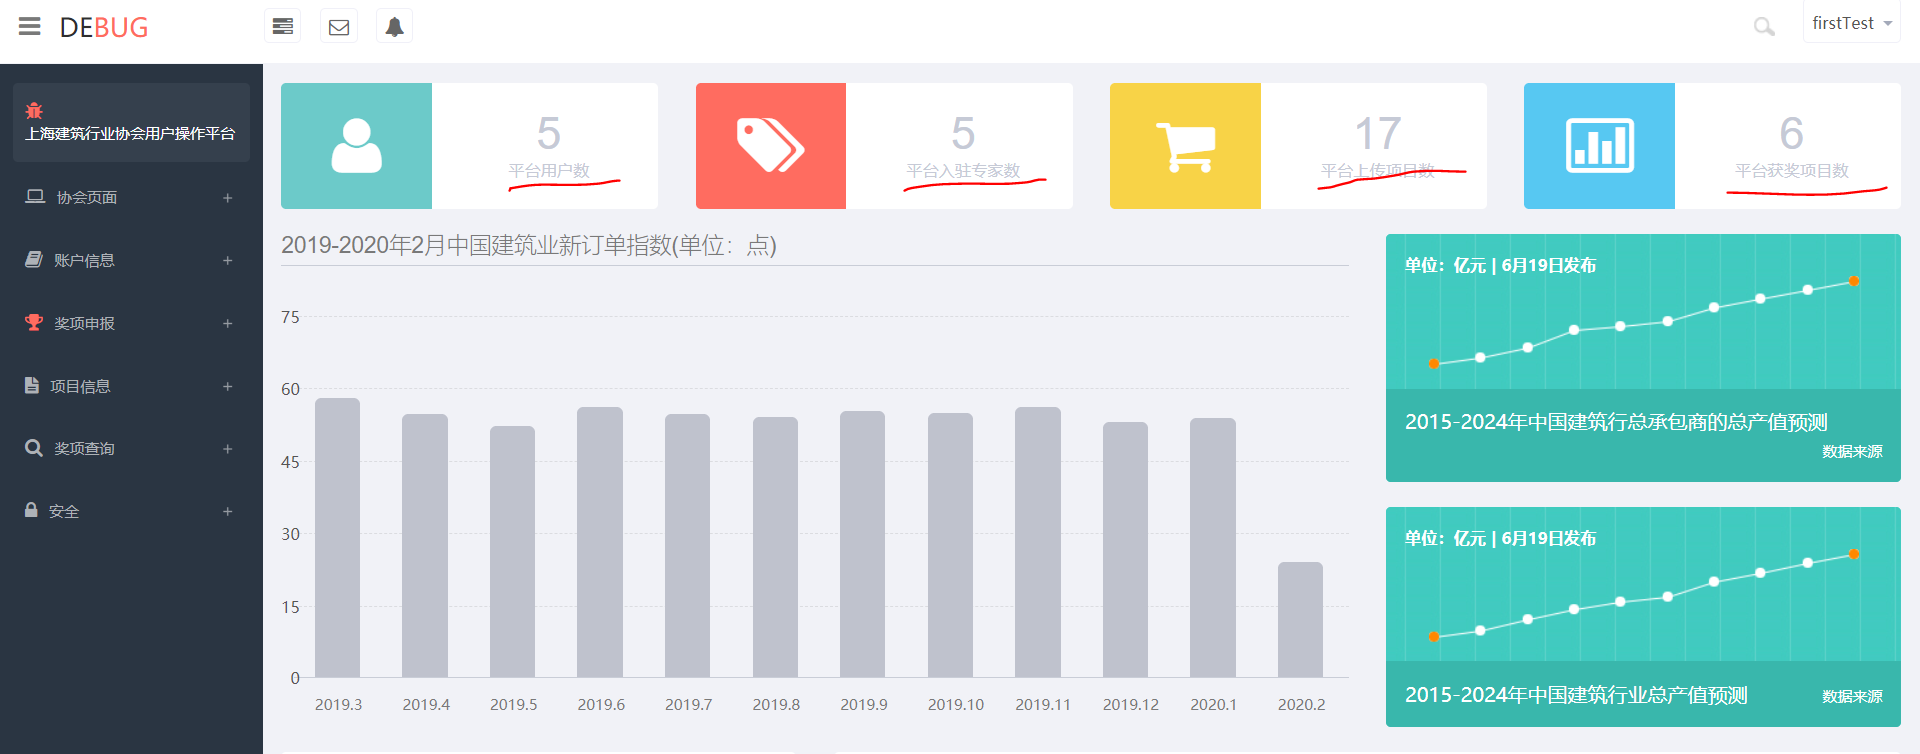1920x754 pixels.
Task: Click the yellow shopping cart icon tile
Action: click(1185, 146)
